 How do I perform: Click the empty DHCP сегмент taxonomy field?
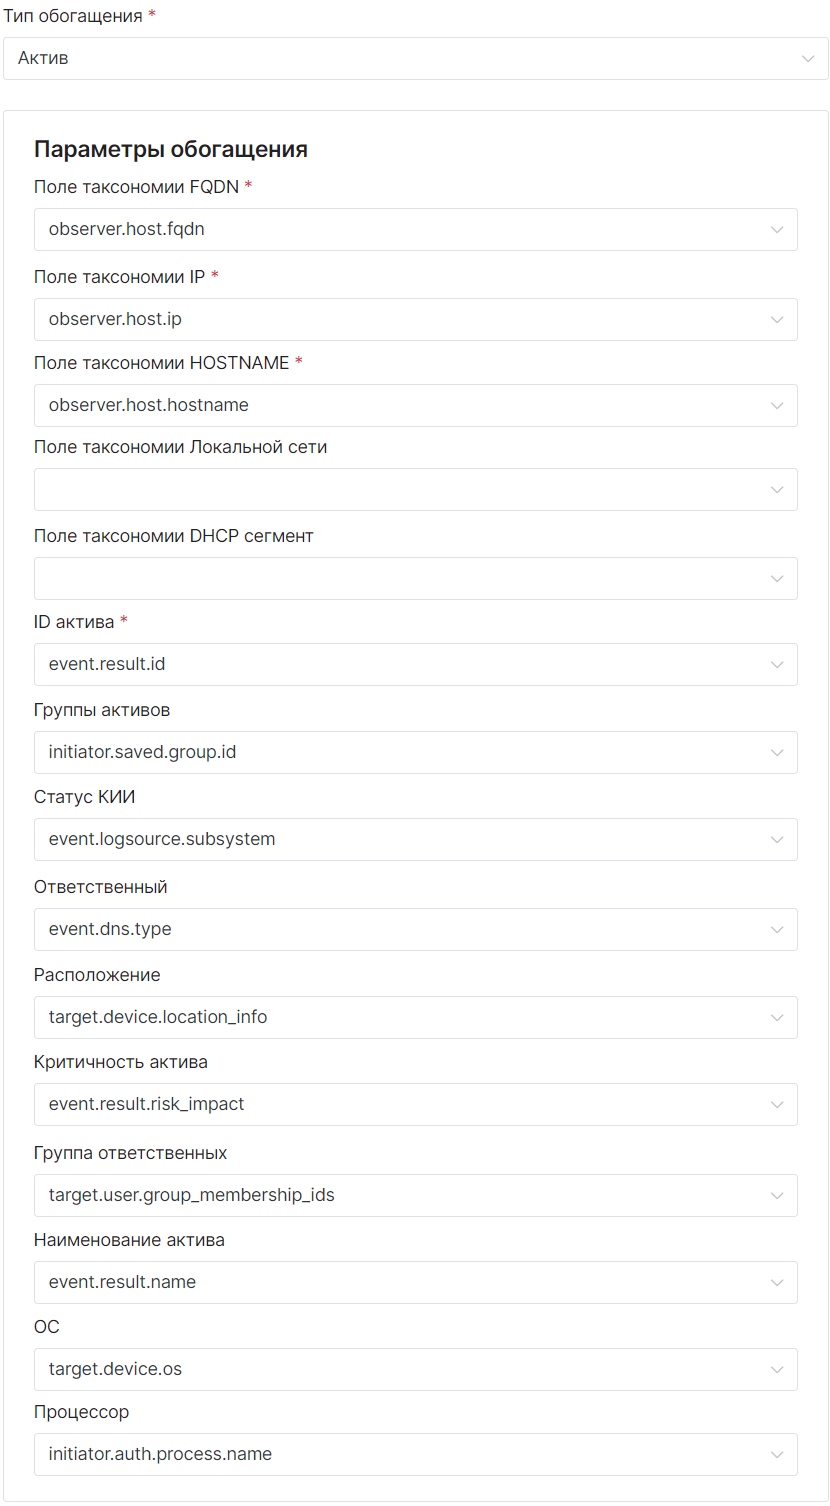(400, 579)
